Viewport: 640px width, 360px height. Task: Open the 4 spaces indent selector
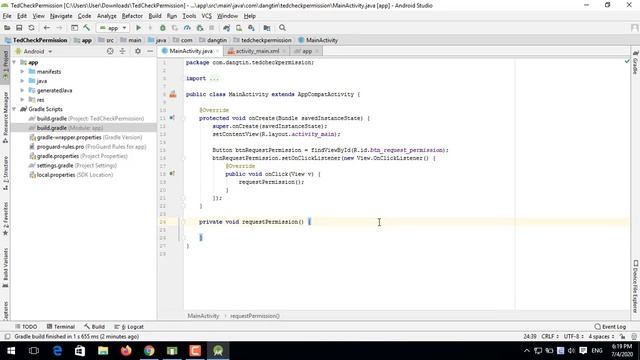[601, 336]
